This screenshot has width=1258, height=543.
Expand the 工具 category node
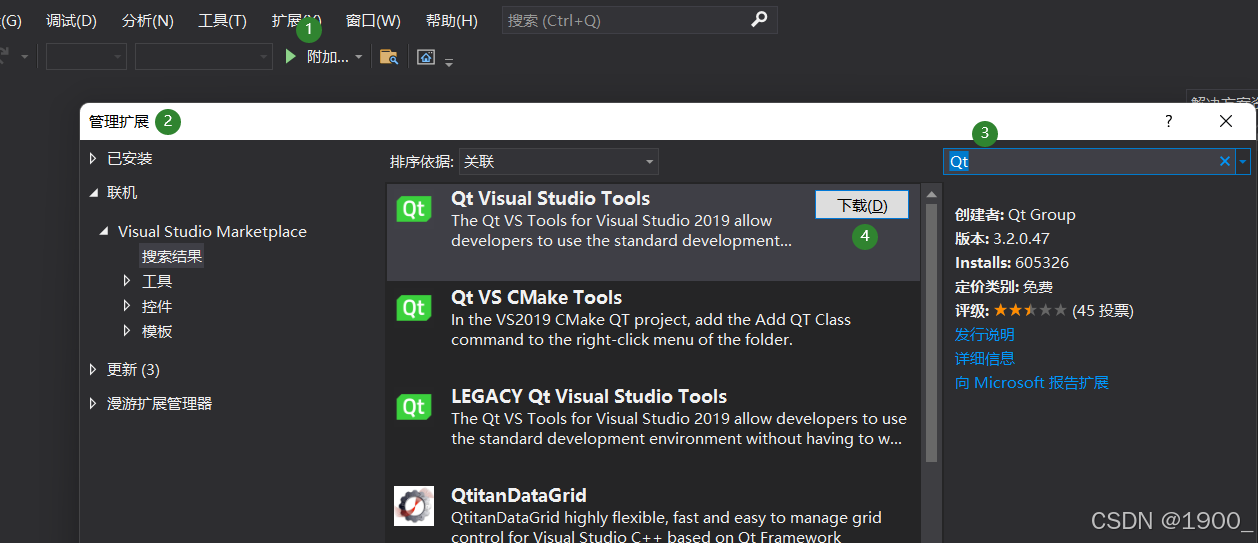[127, 281]
